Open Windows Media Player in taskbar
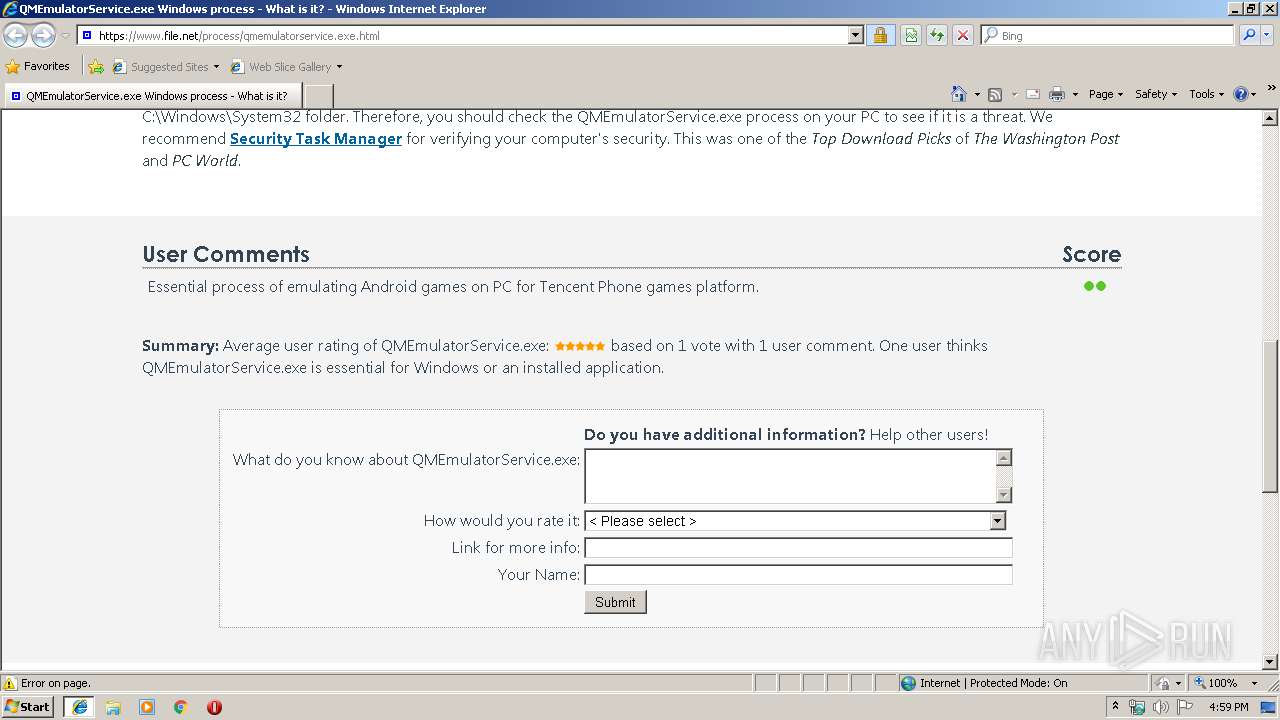This screenshot has width=1280, height=720. 147,707
